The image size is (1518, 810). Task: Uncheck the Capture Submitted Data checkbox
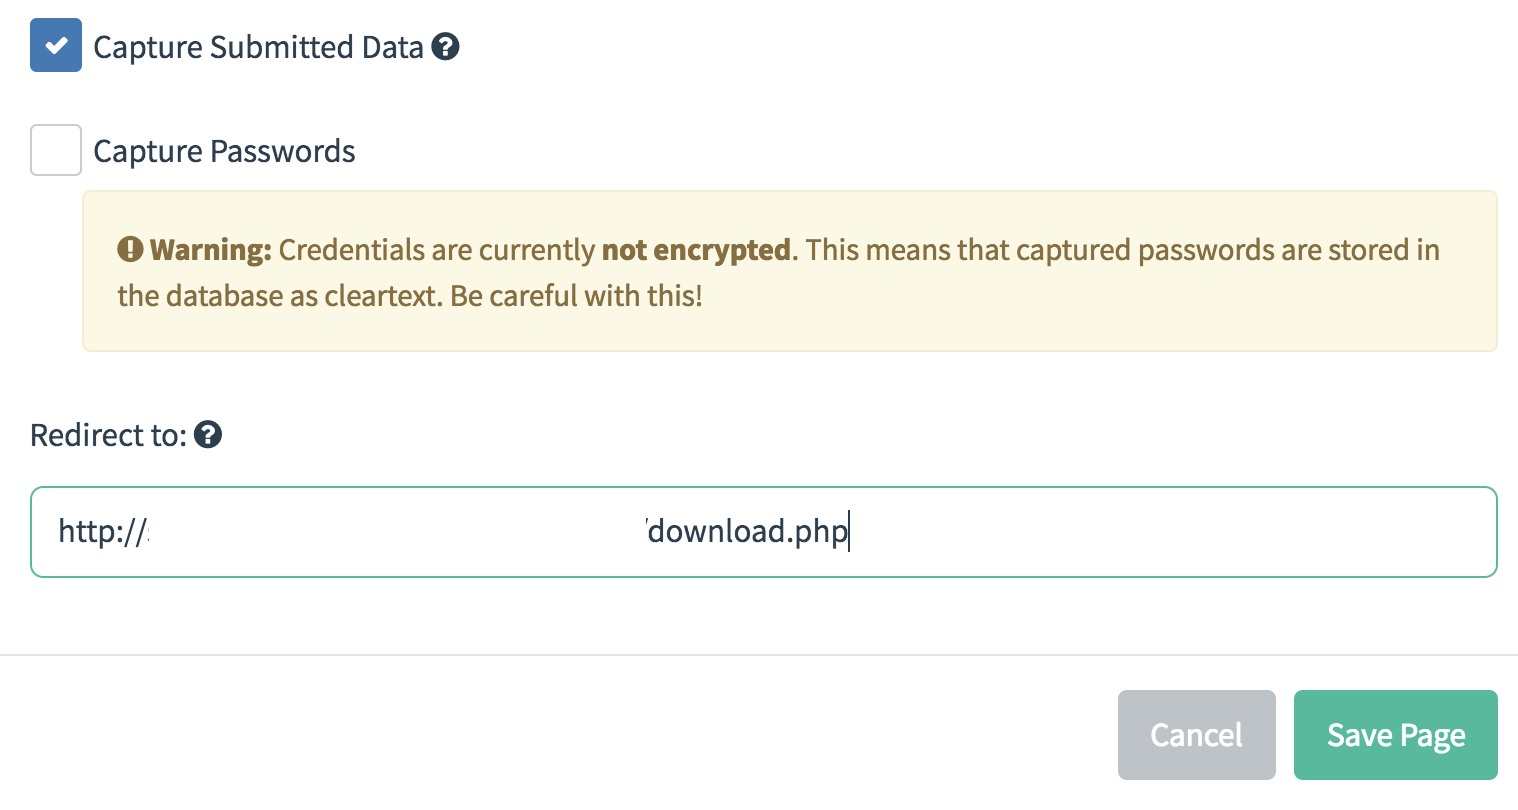56,46
